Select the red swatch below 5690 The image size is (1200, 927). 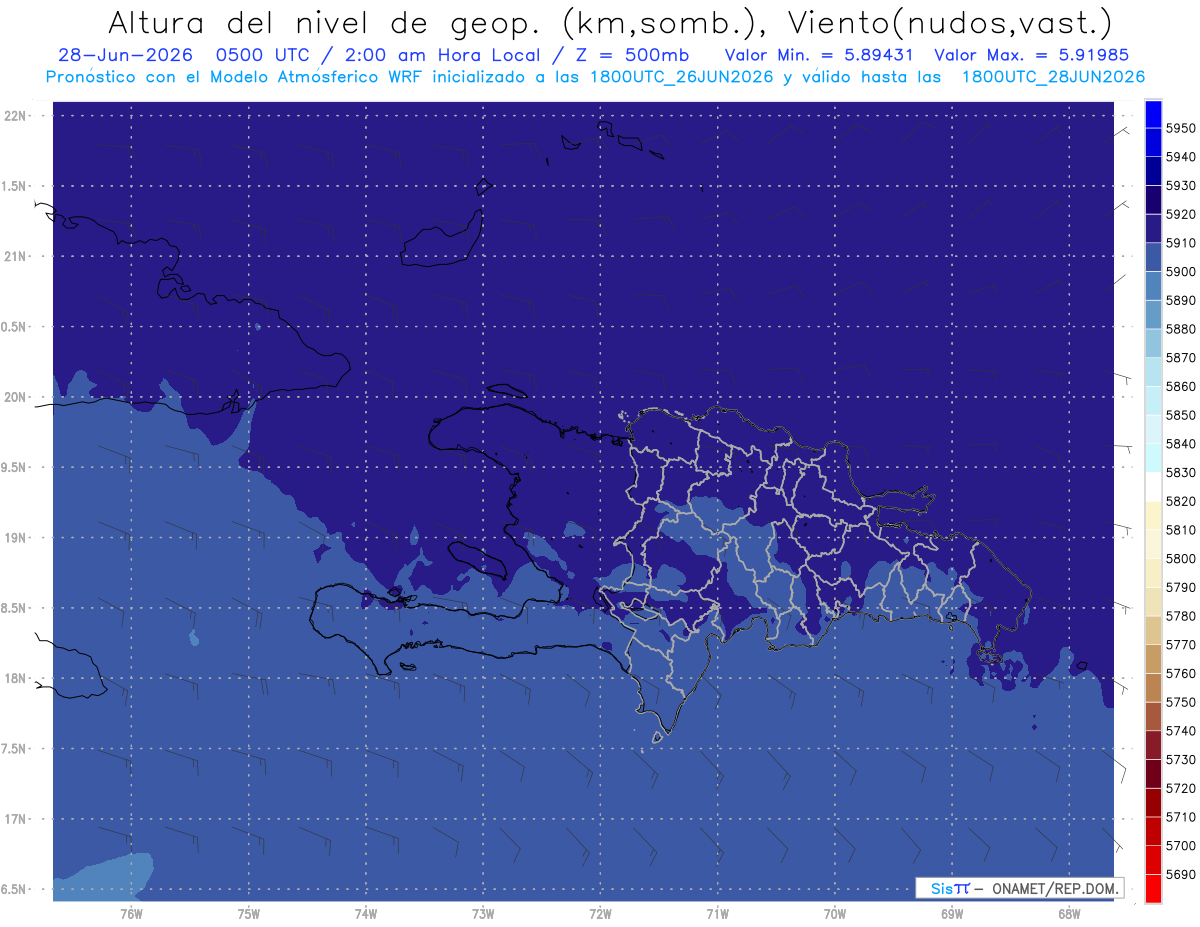point(1152,888)
